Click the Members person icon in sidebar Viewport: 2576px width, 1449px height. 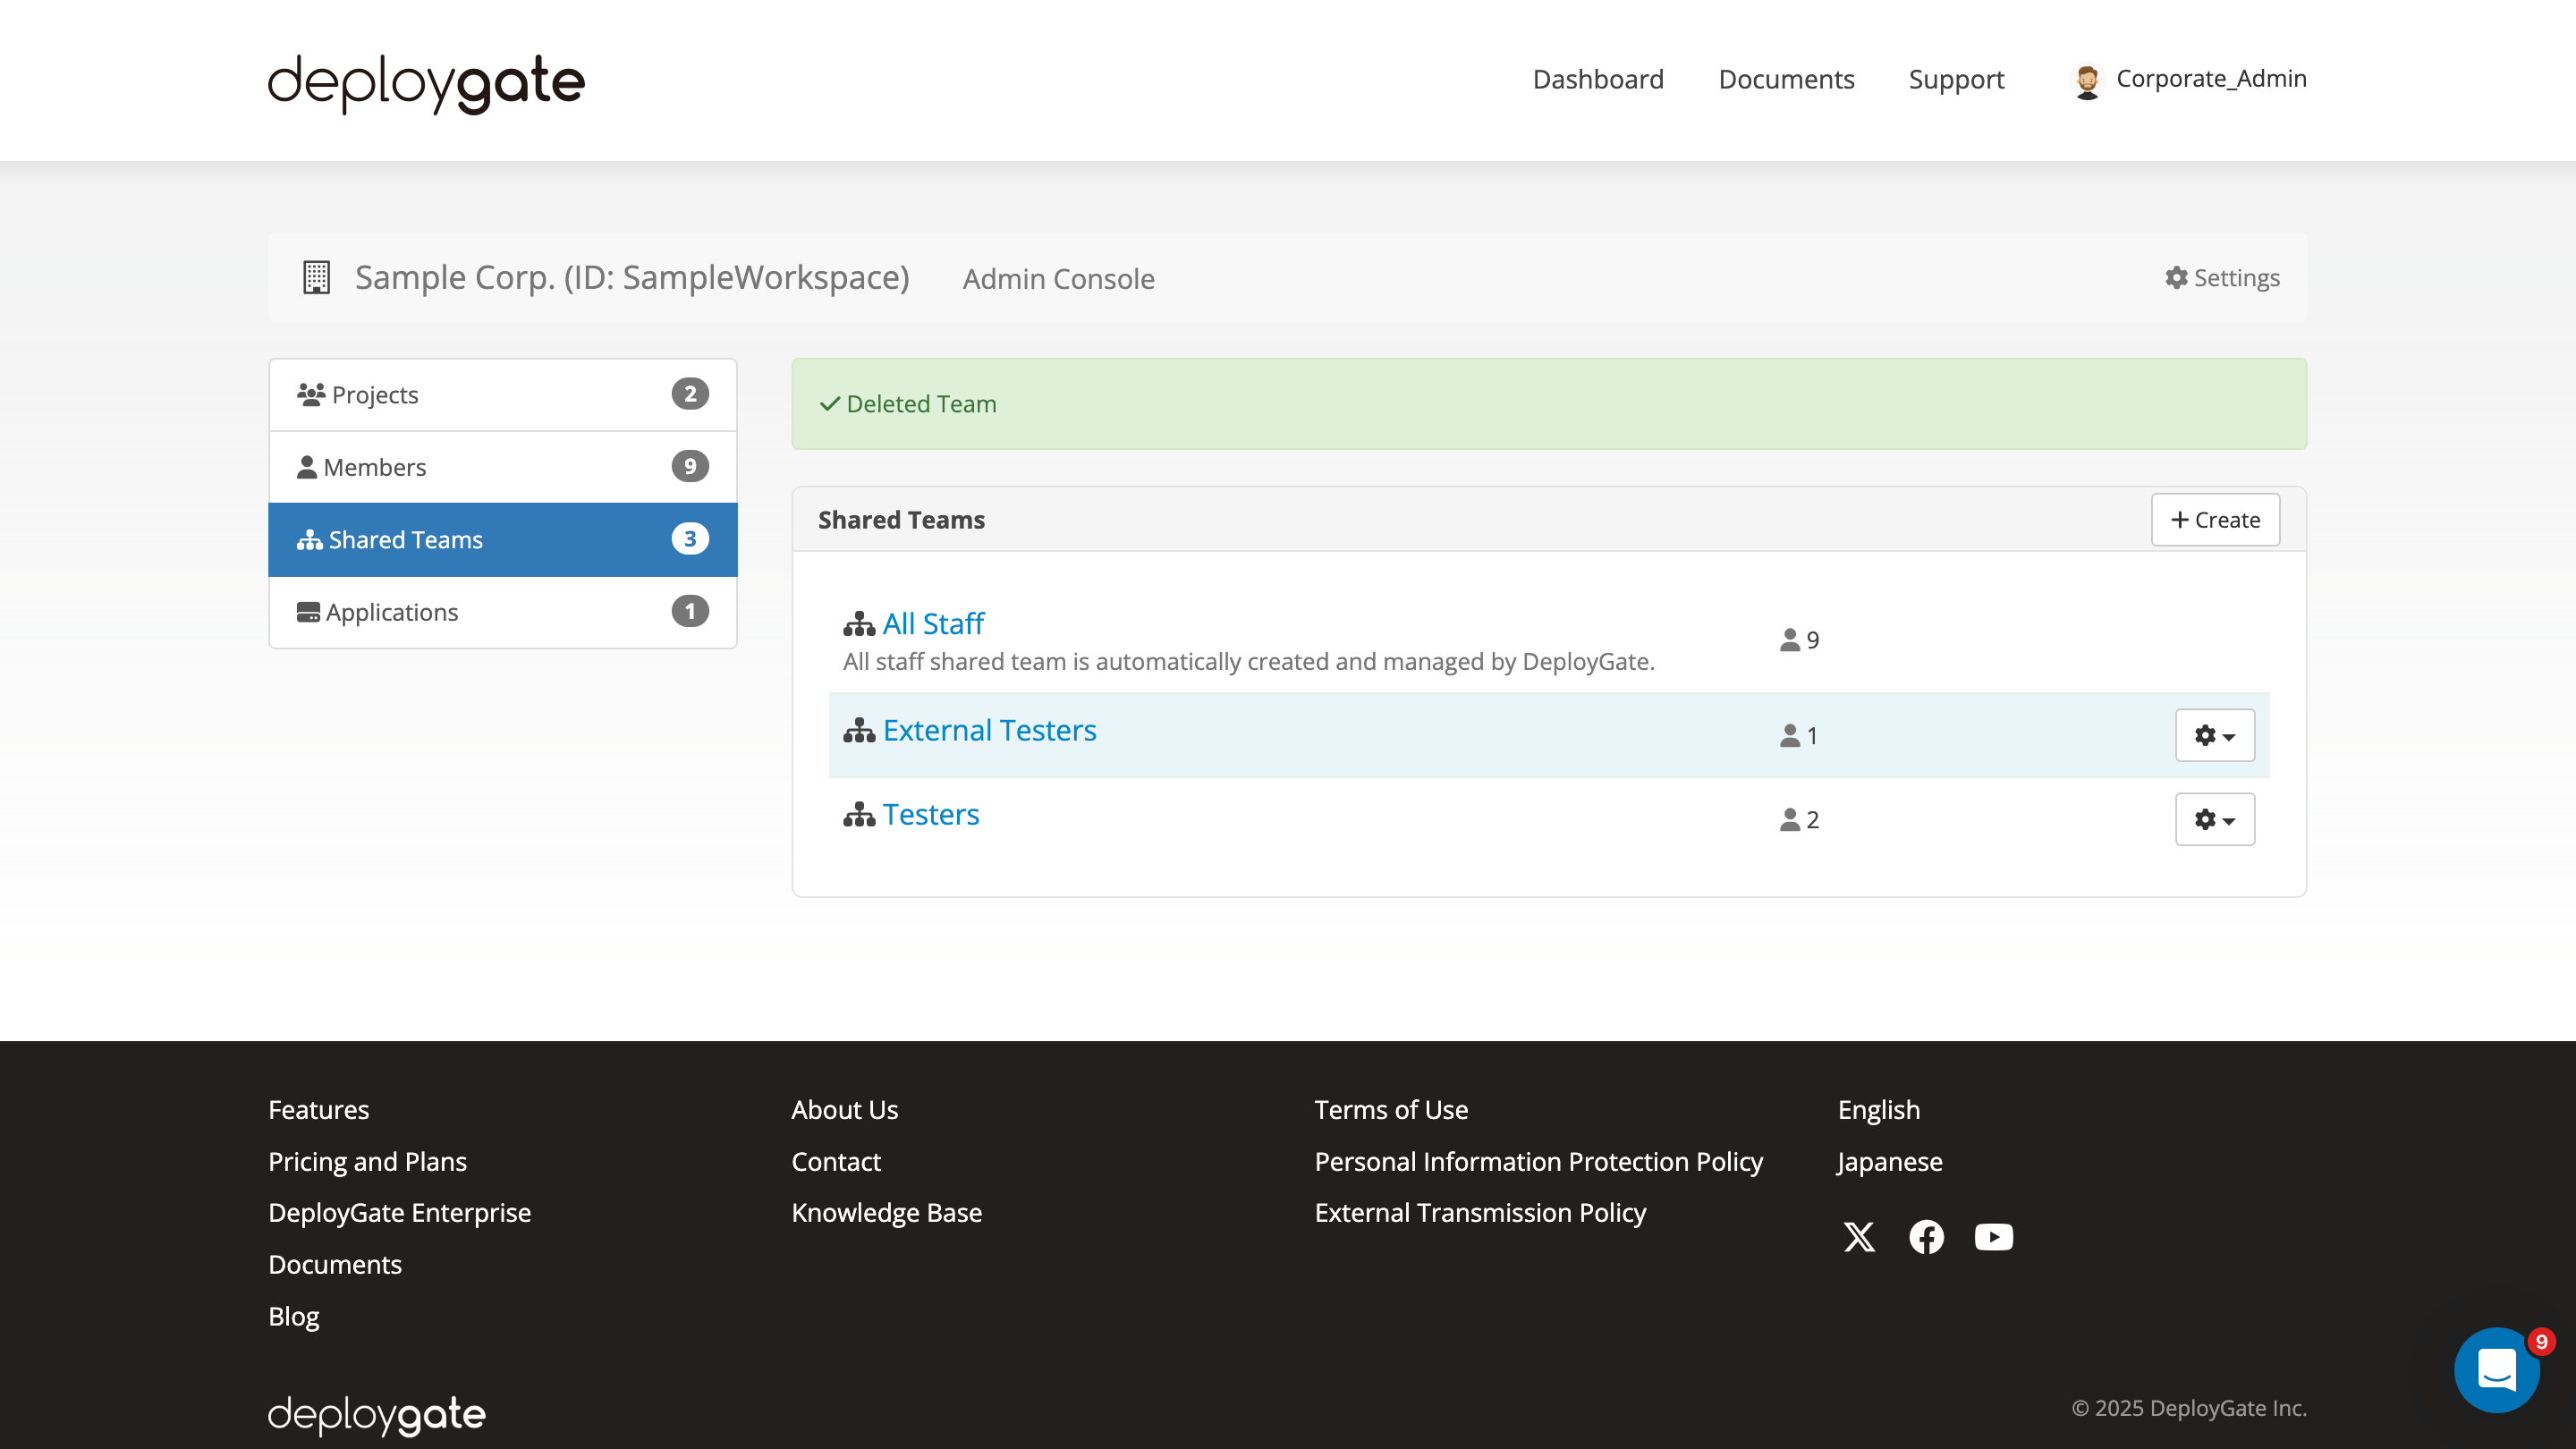308,466
